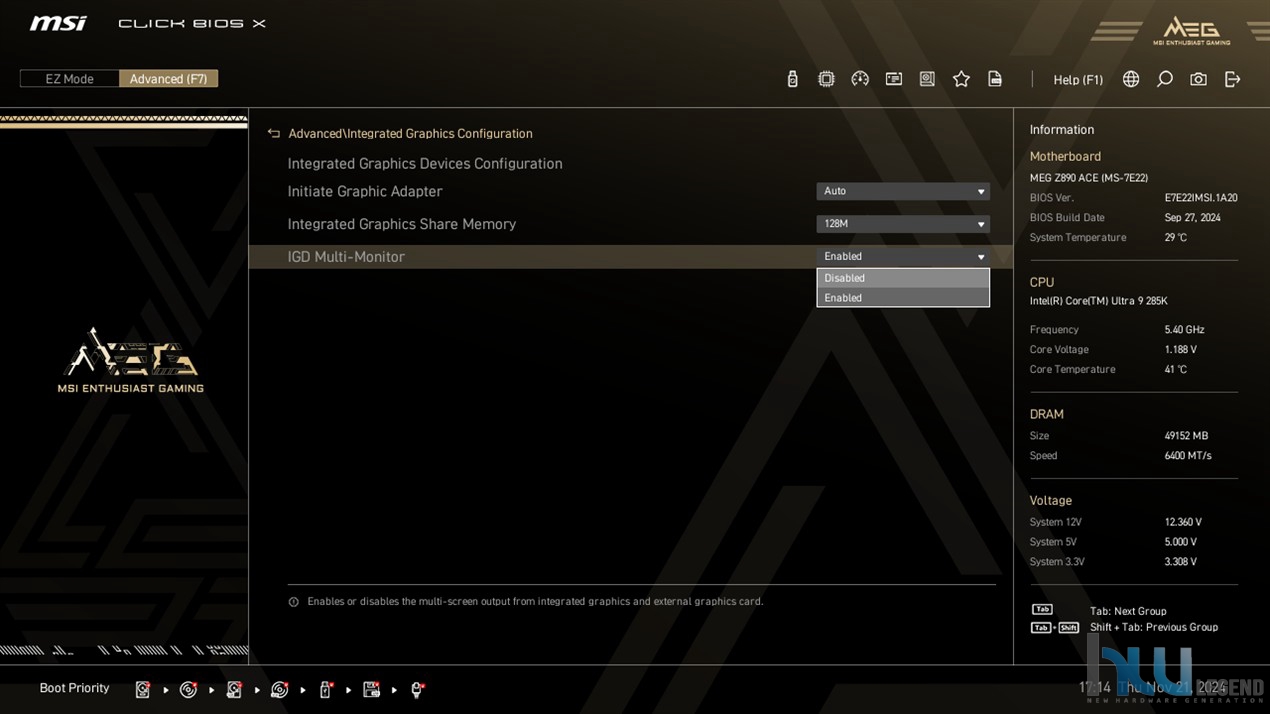Click the Advanced\Integrated Graphics Configuration breadcrumb
The image size is (1270, 714).
coord(410,133)
